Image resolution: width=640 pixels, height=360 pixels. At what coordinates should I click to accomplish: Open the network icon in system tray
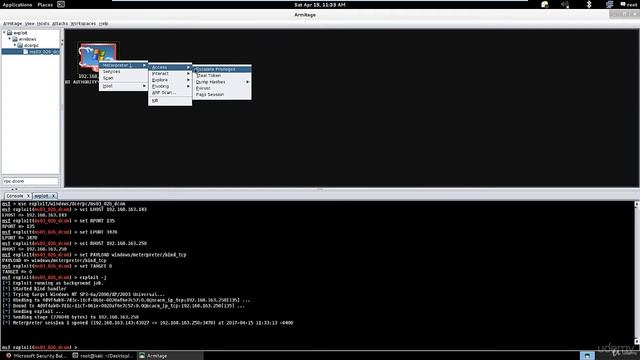click(609, 4)
